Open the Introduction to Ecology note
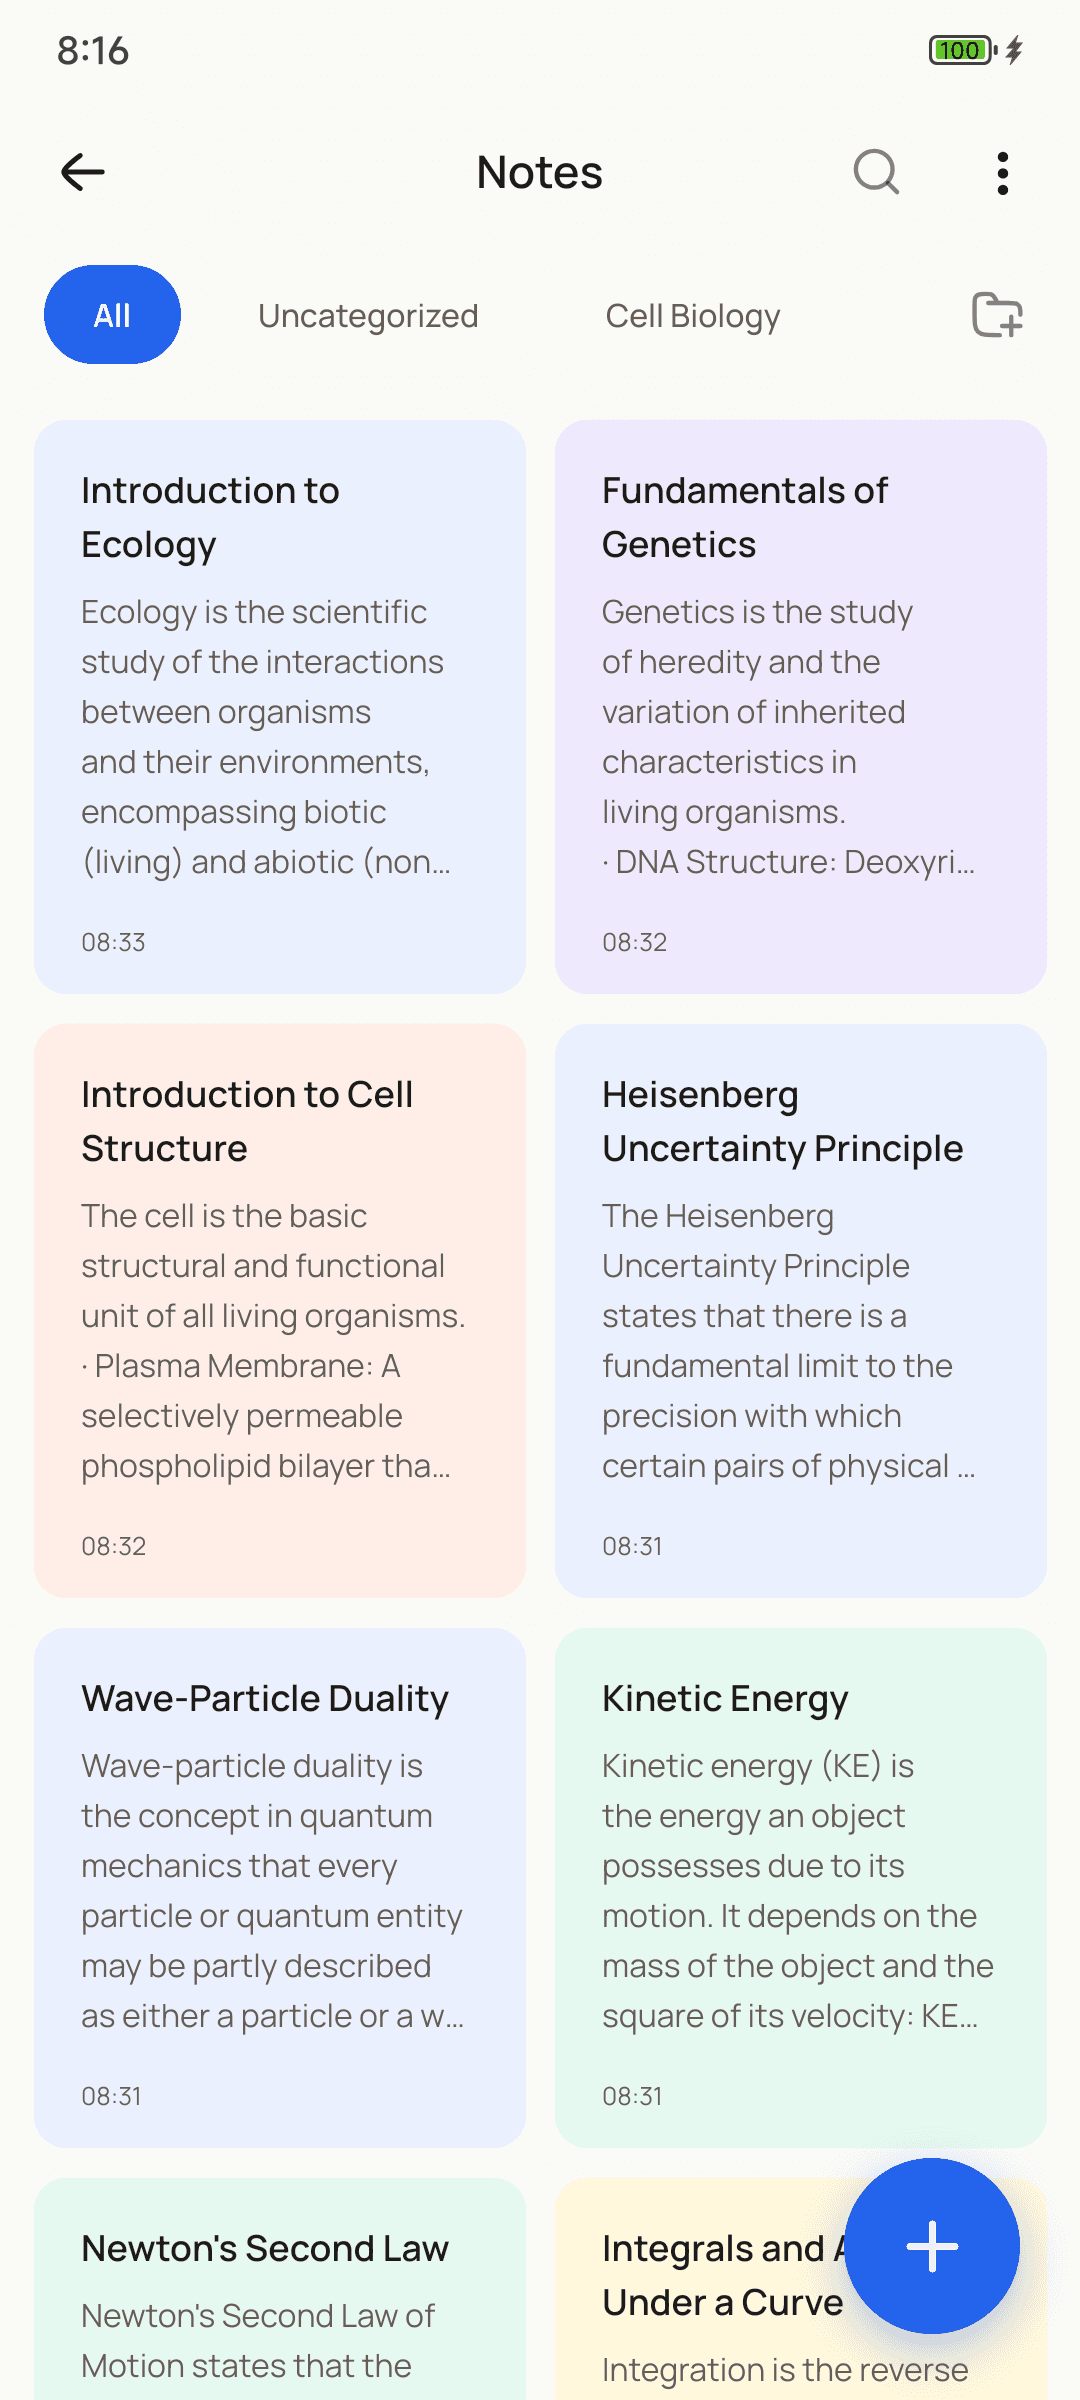The height and width of the screenshot is (2400, 1080). pos(280,707)
